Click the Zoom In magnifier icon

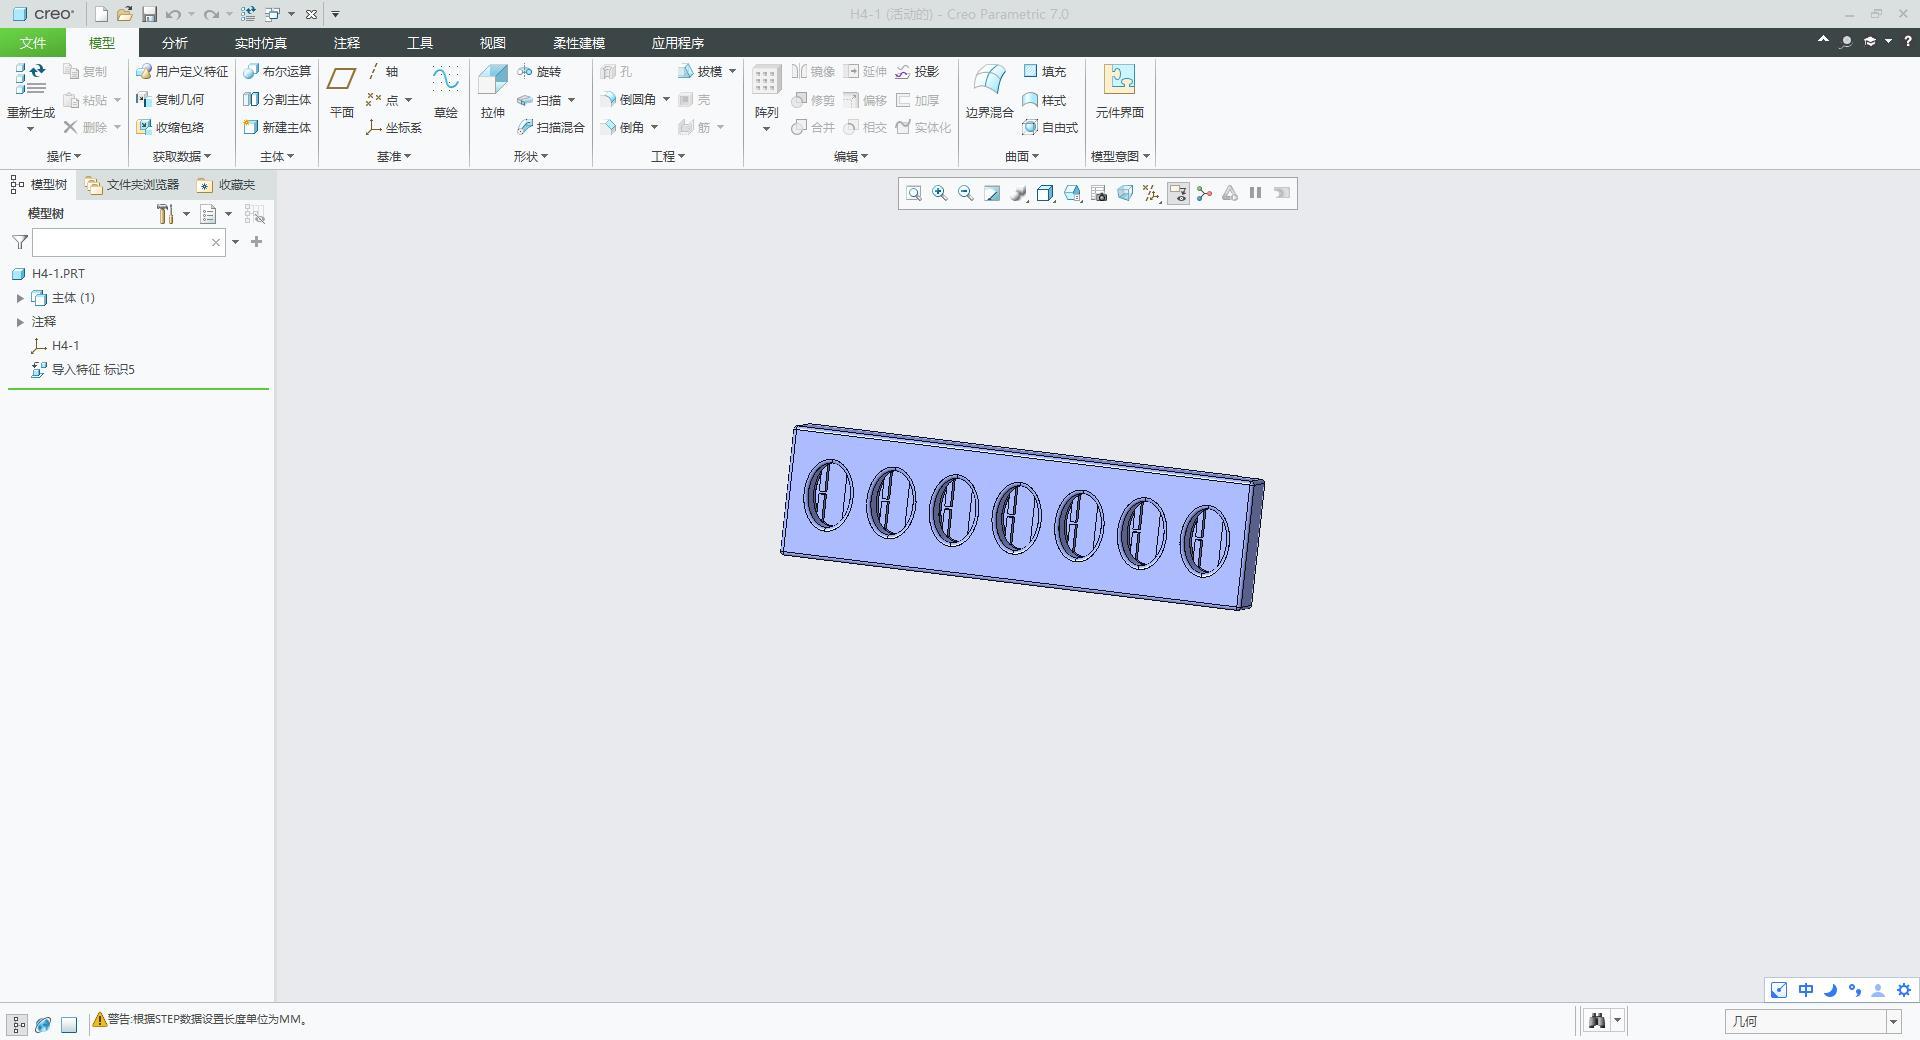(939, 194)
